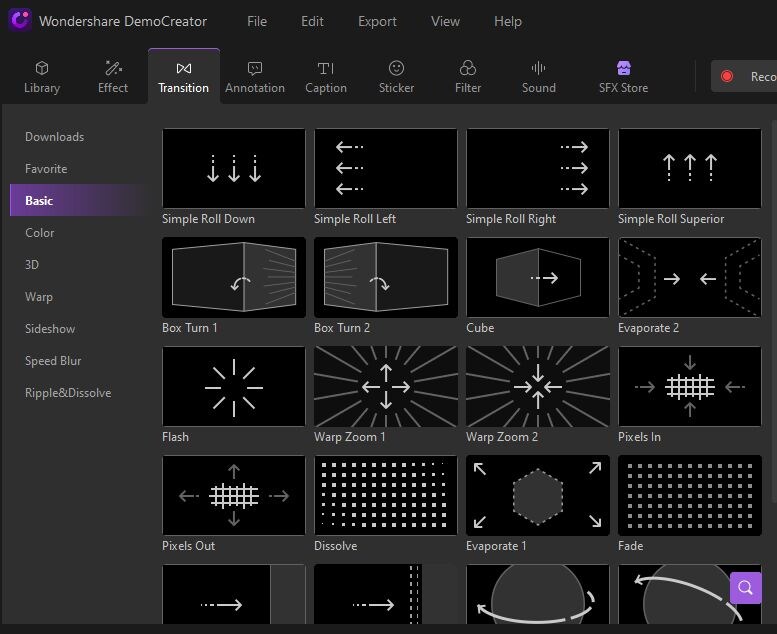Choose the 3D transition category
Image resolution: width=777 pixels, height=634 pixels.
(33, 265)
